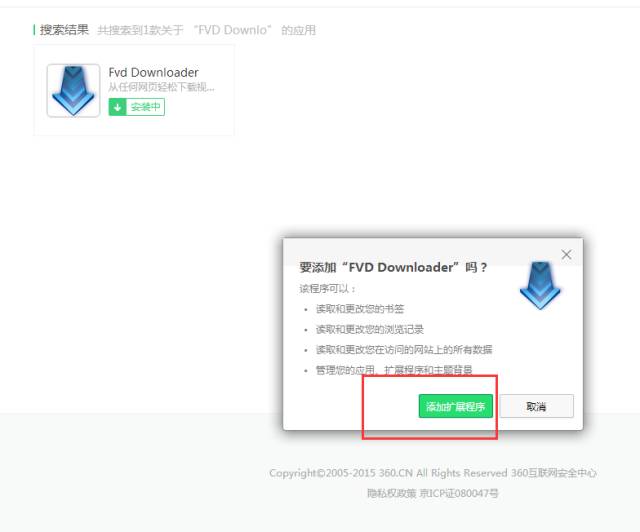Open the Fvd Downloader title link
640x532 pixels.
coord(153,73)
